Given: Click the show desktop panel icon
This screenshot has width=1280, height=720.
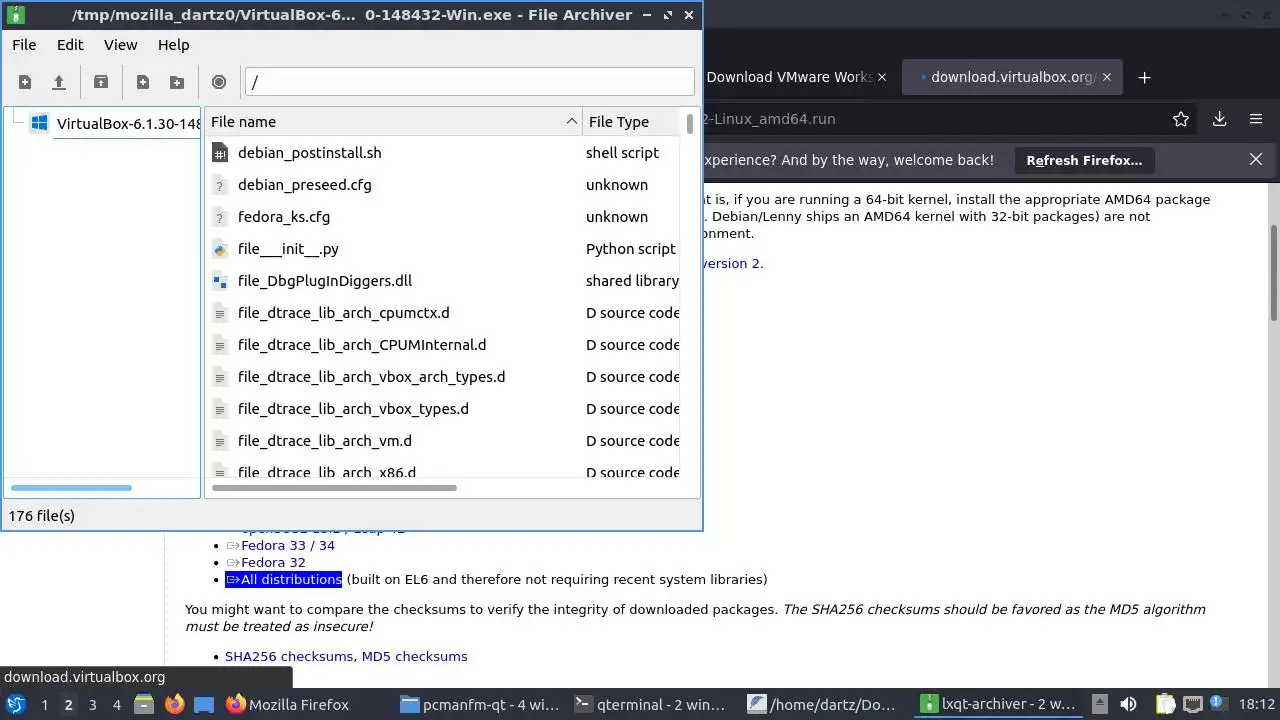Looking at the screenshot, I should [x=204, y=704].
